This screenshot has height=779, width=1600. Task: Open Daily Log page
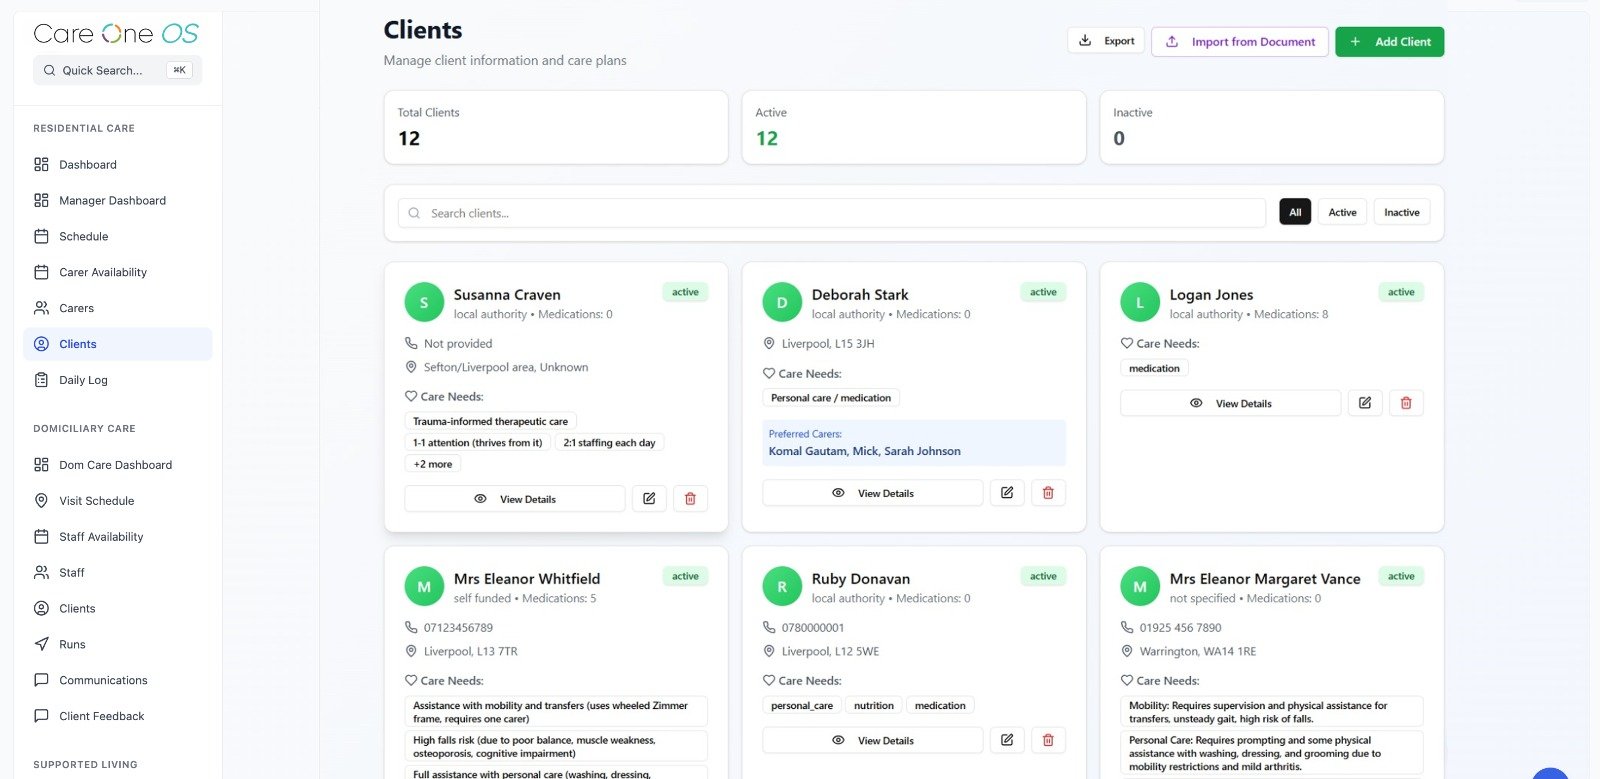[x=117, y=380]
